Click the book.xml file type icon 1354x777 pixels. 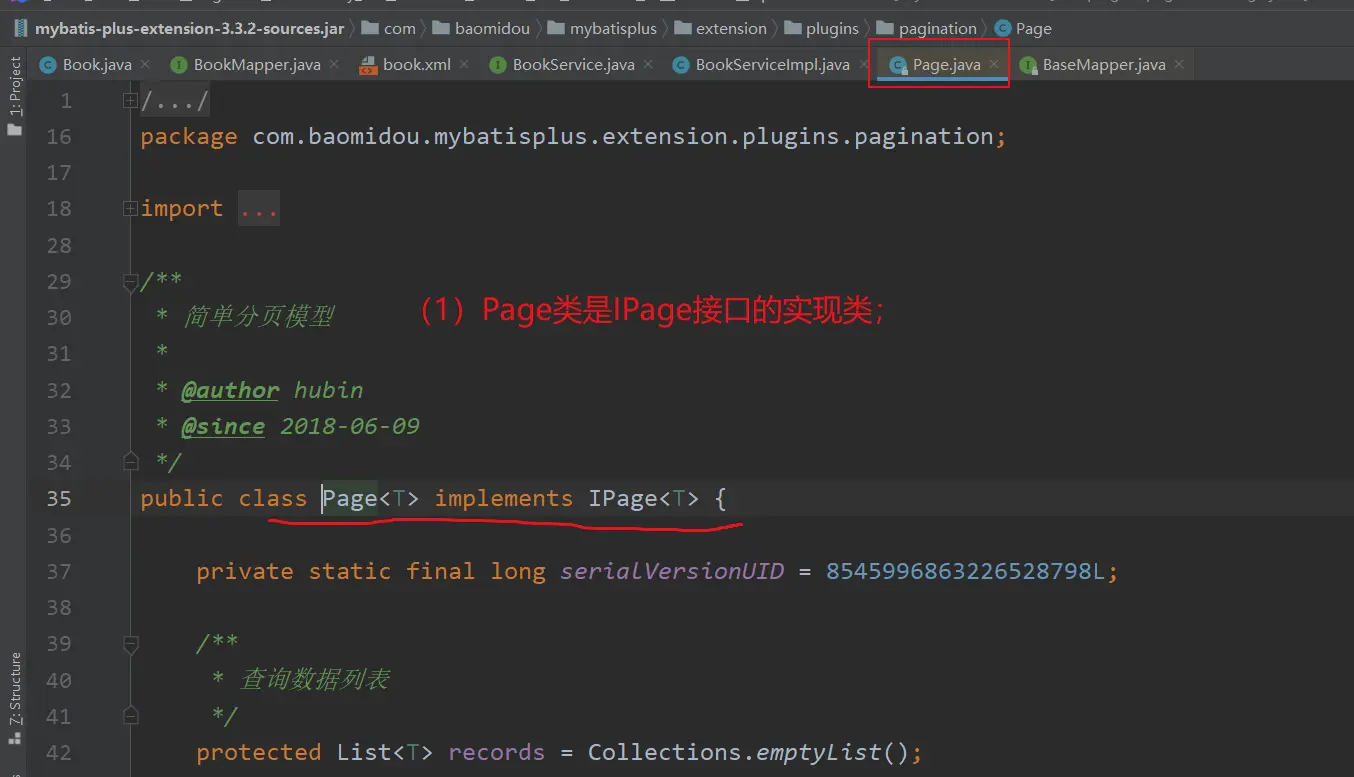click(367, 65)
